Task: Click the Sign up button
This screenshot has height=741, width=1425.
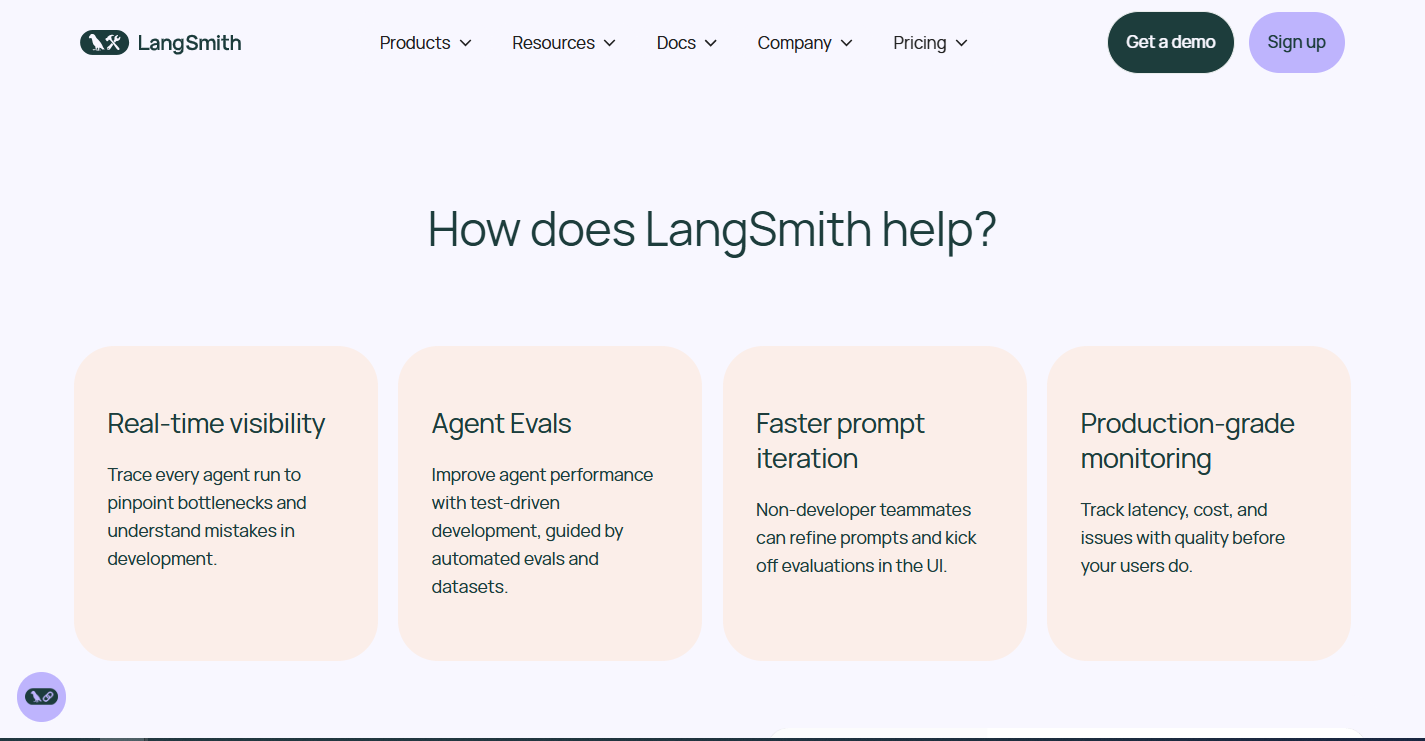Action: coord(1297,42)
